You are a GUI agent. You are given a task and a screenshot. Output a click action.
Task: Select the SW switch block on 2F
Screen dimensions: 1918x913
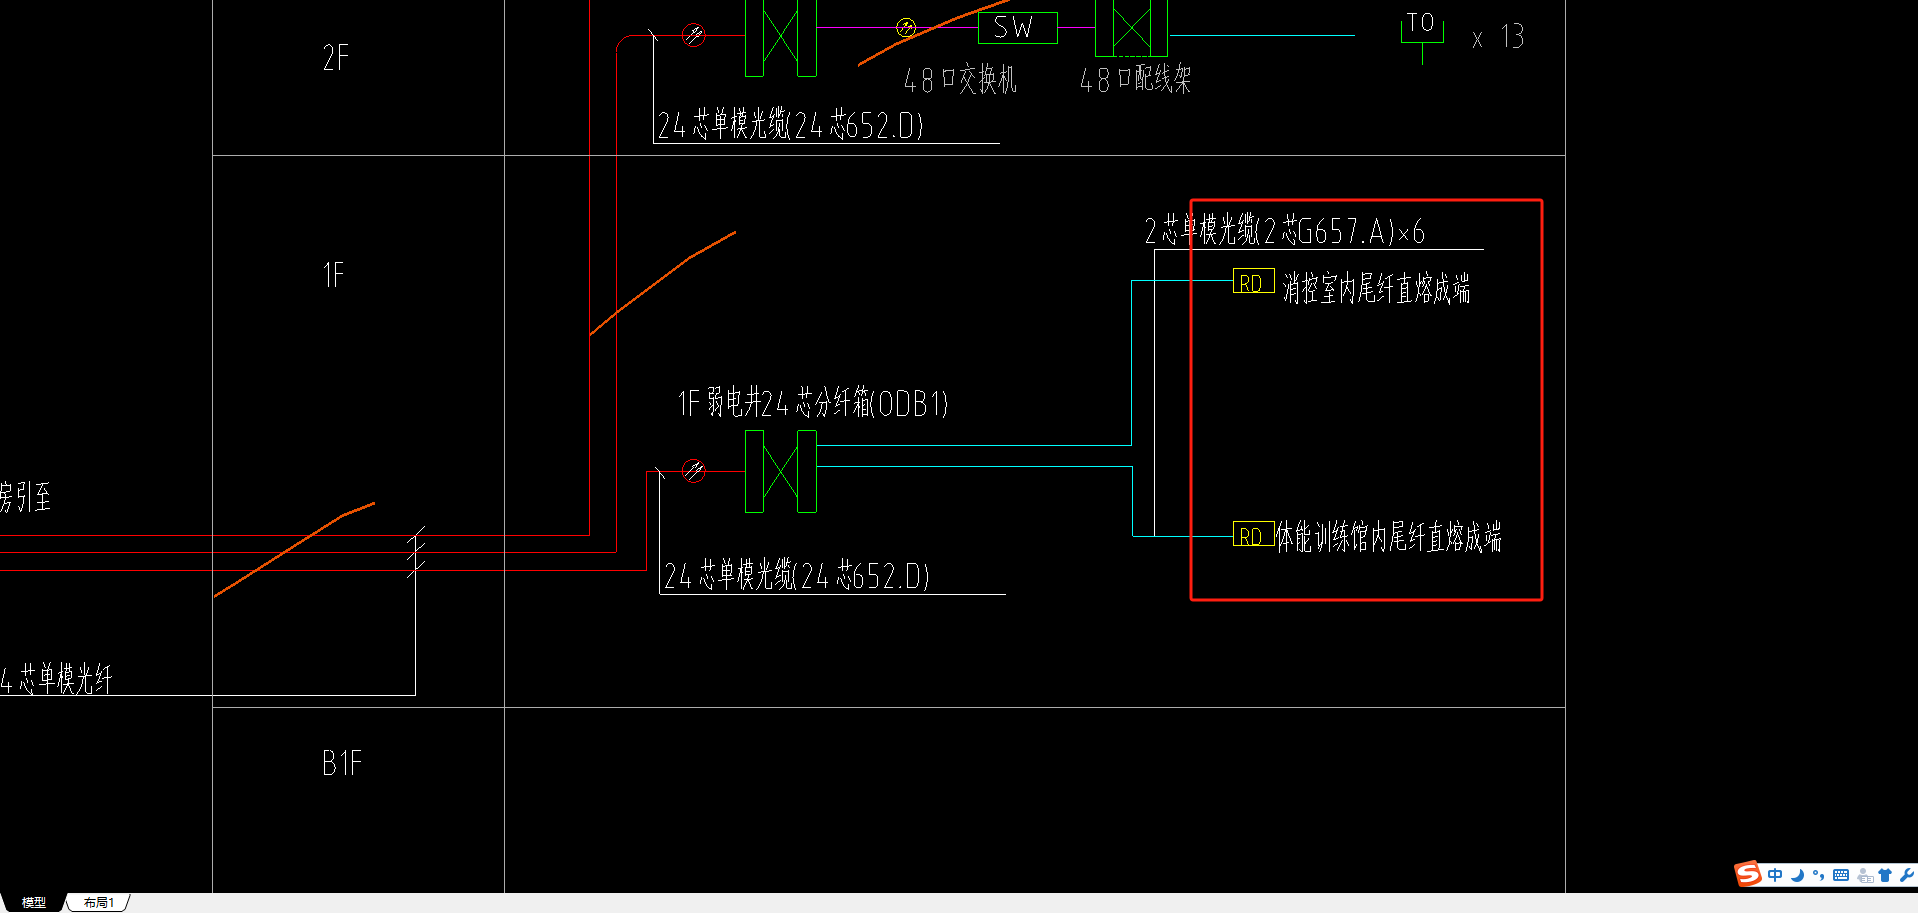[1017, 28]
